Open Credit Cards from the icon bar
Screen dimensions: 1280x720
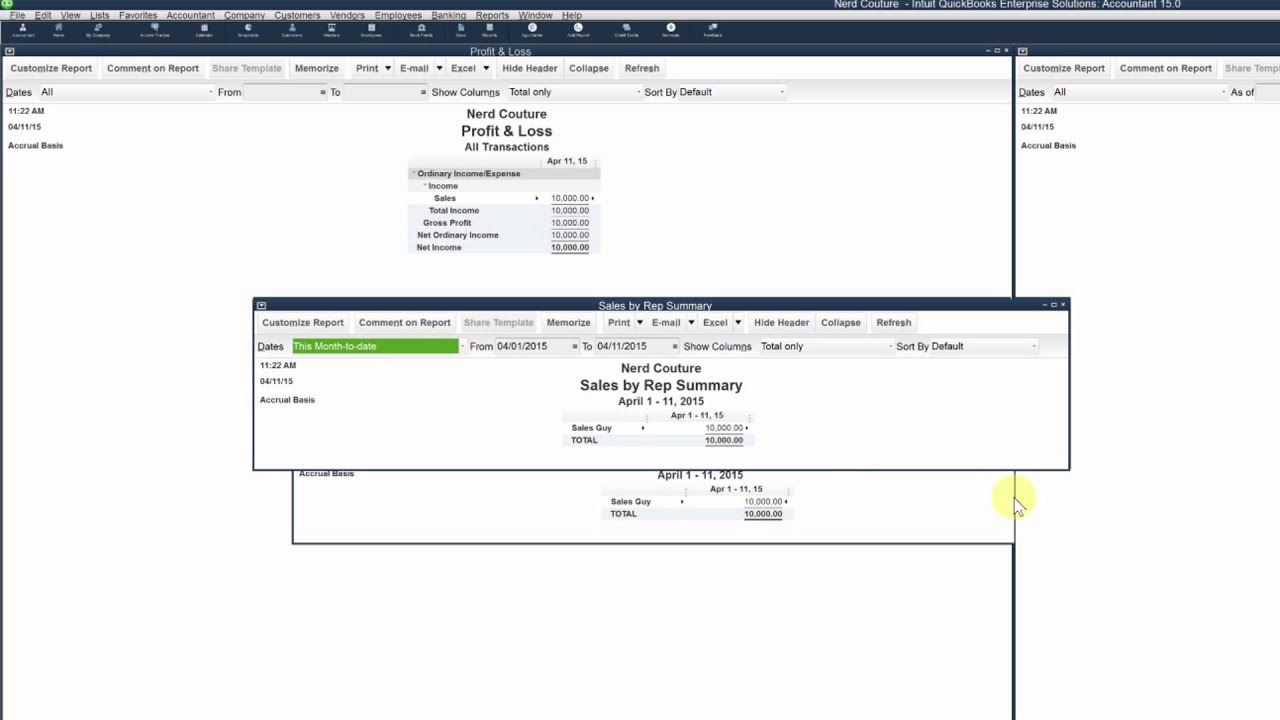[x=627, y=30]
